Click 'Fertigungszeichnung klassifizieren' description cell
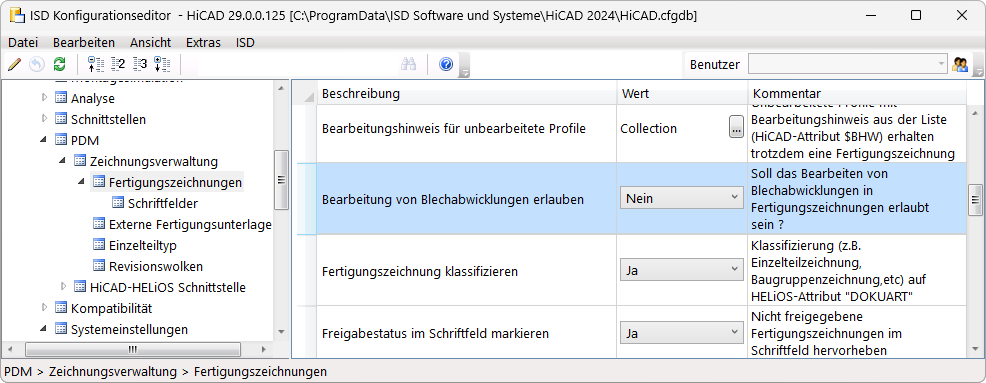This screenshot has width=986, height=383. coord(466,271)
